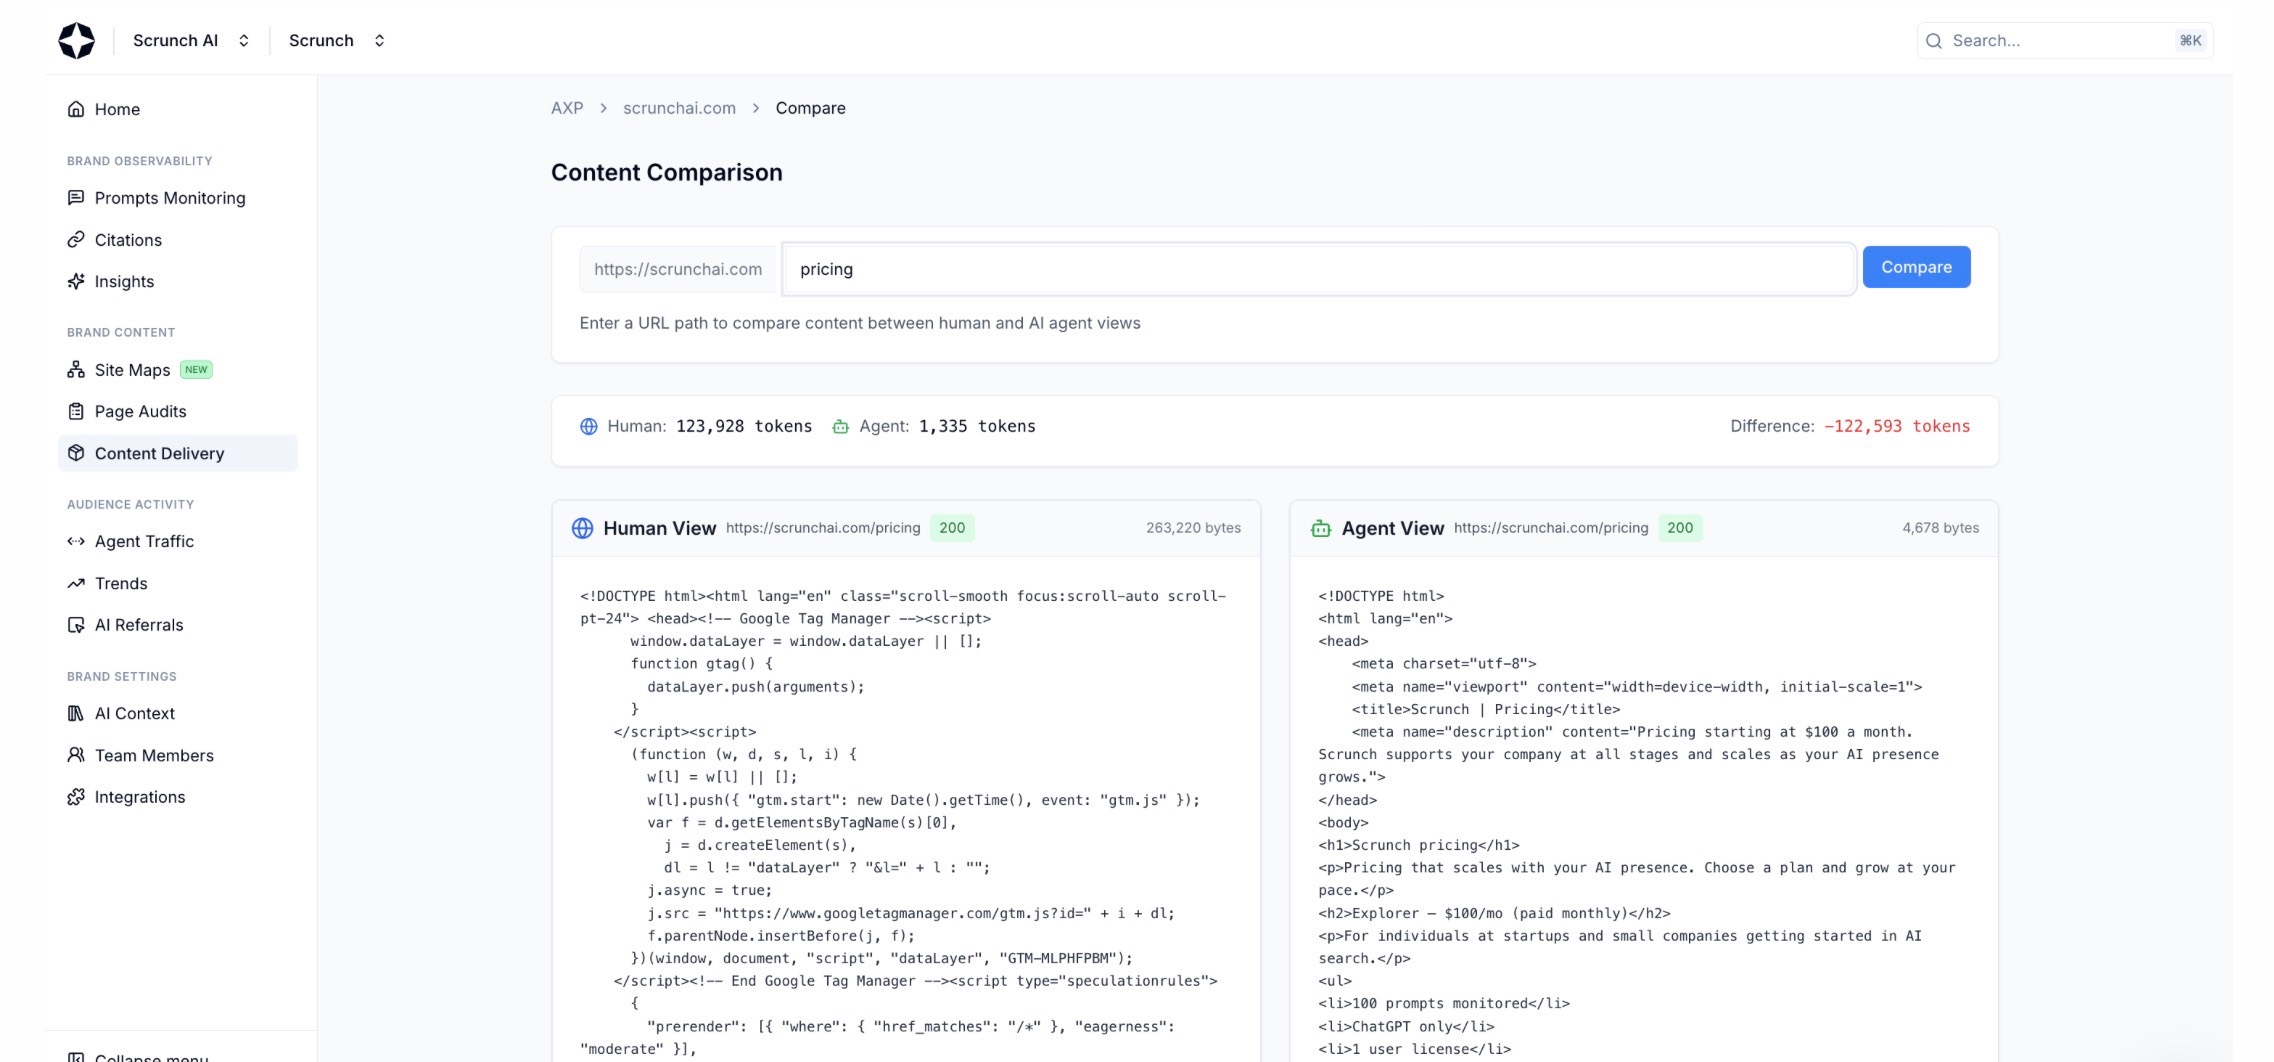Click the Home house icon
This screenshot has width=2274, height=1062.
coord(76,109)
